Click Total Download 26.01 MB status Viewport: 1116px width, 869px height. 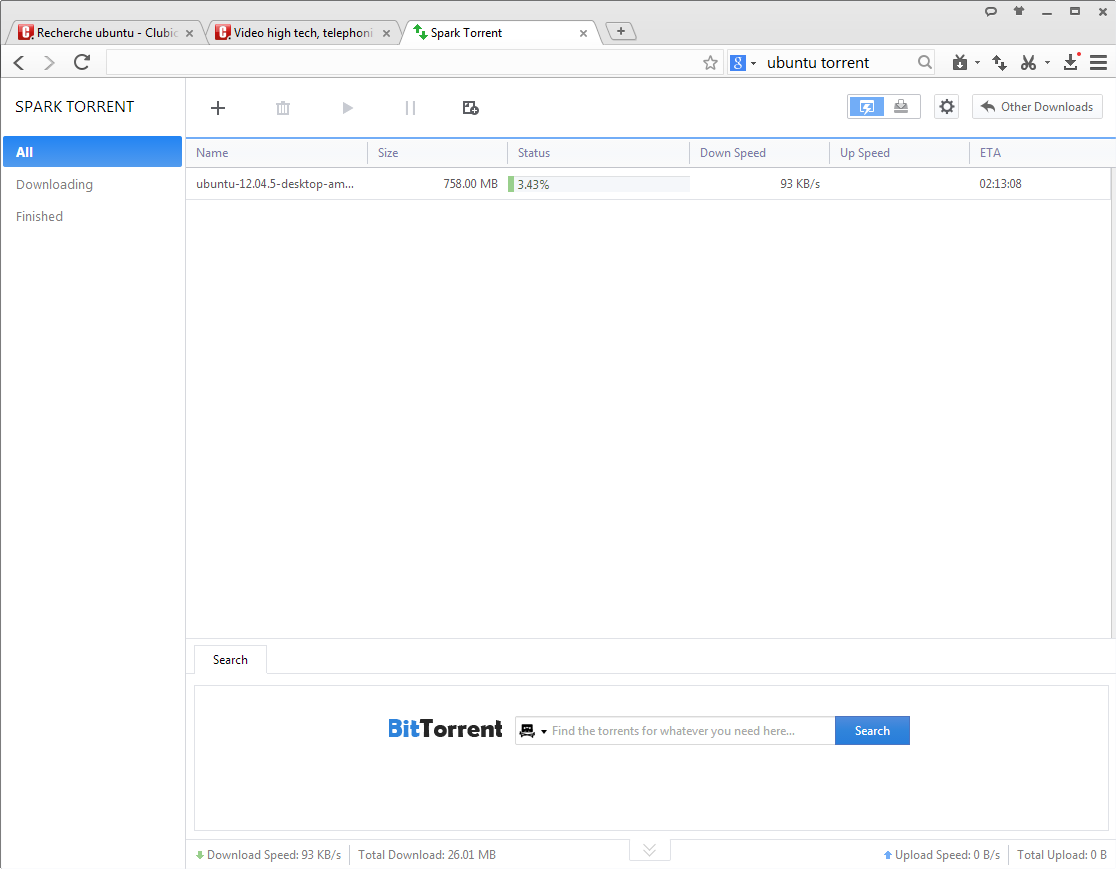(427, 855)
